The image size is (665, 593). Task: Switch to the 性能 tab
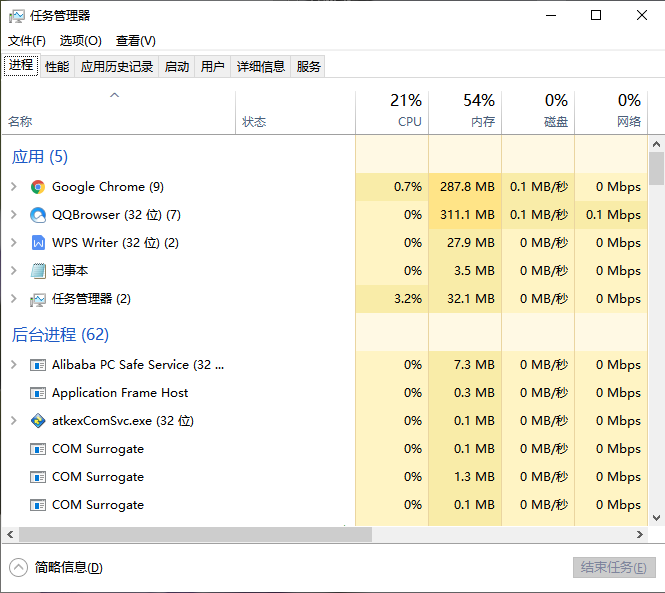click(57, 67)
